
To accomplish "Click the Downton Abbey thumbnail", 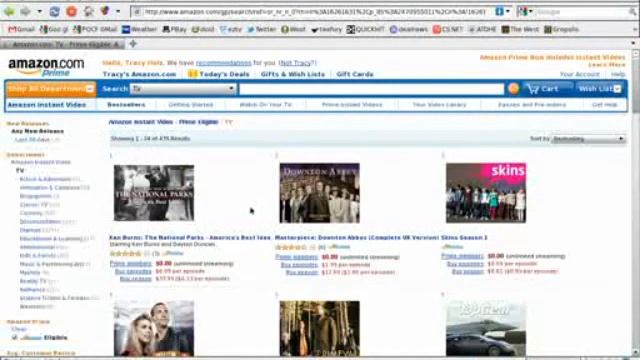I will pos(320,193).
